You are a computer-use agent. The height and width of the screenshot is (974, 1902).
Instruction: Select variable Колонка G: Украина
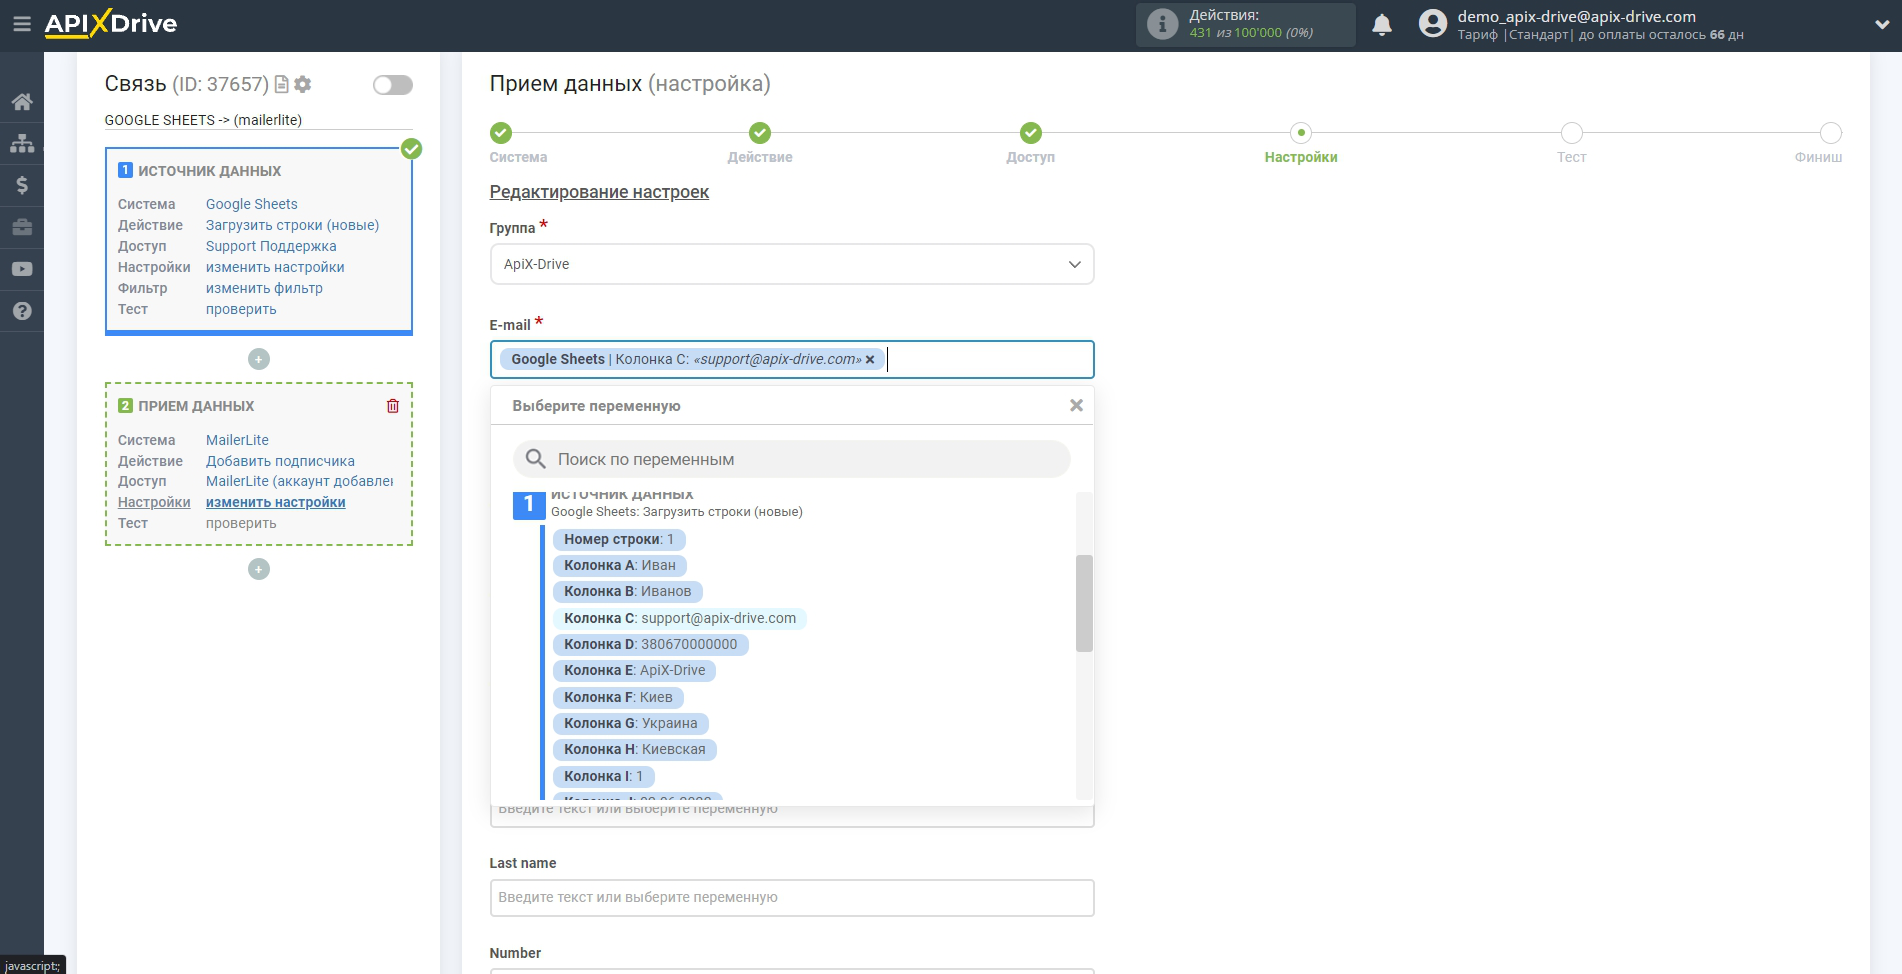click(x=631, y=723)
